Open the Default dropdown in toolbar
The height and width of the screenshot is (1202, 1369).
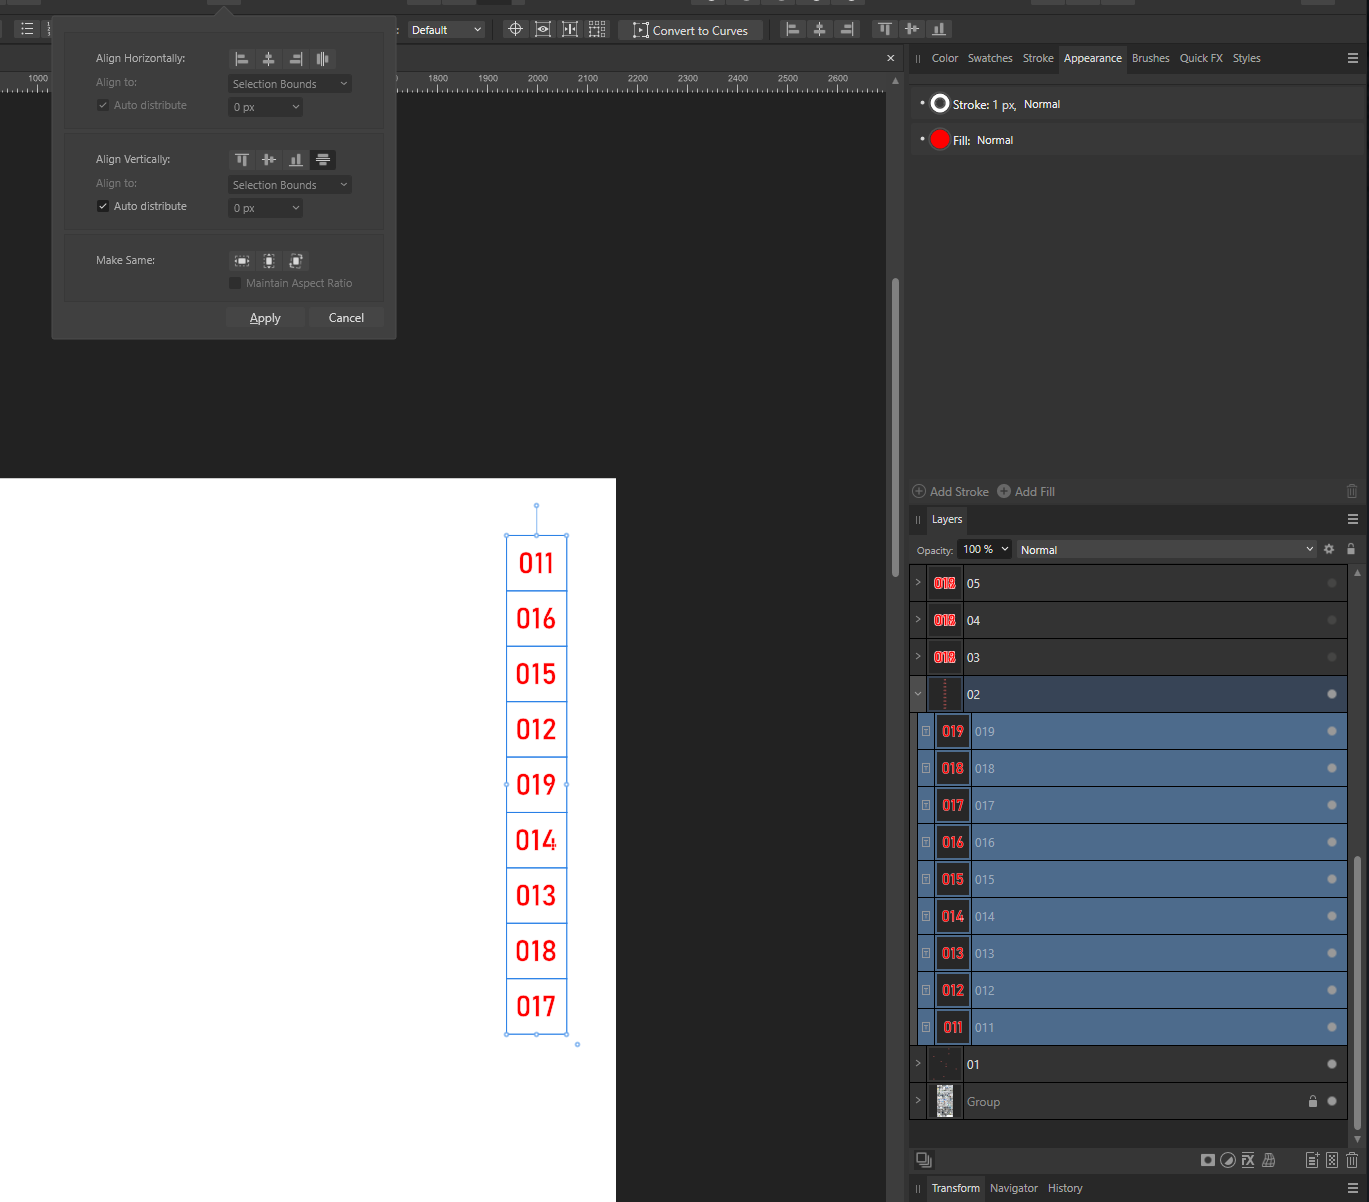(446, 30)
